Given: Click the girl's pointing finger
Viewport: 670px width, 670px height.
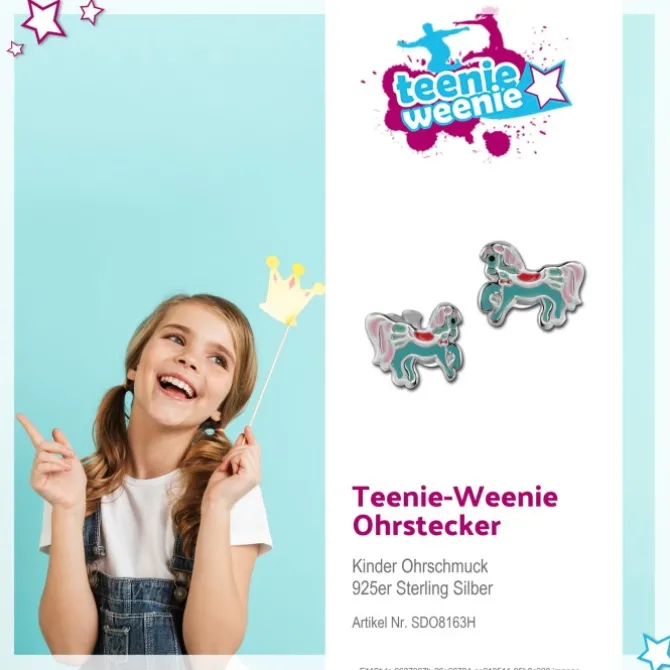Looking at the screenshot, I should [x=31, y=429].
